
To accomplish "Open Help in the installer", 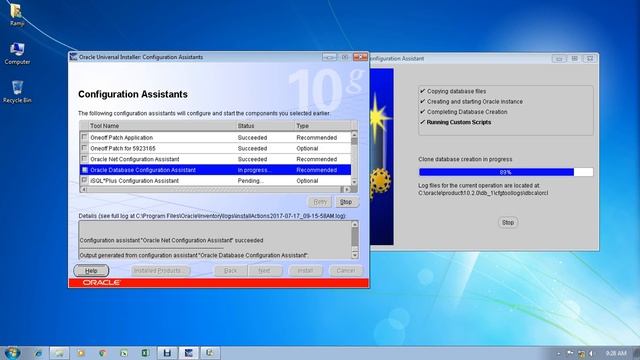I will 91,271.
